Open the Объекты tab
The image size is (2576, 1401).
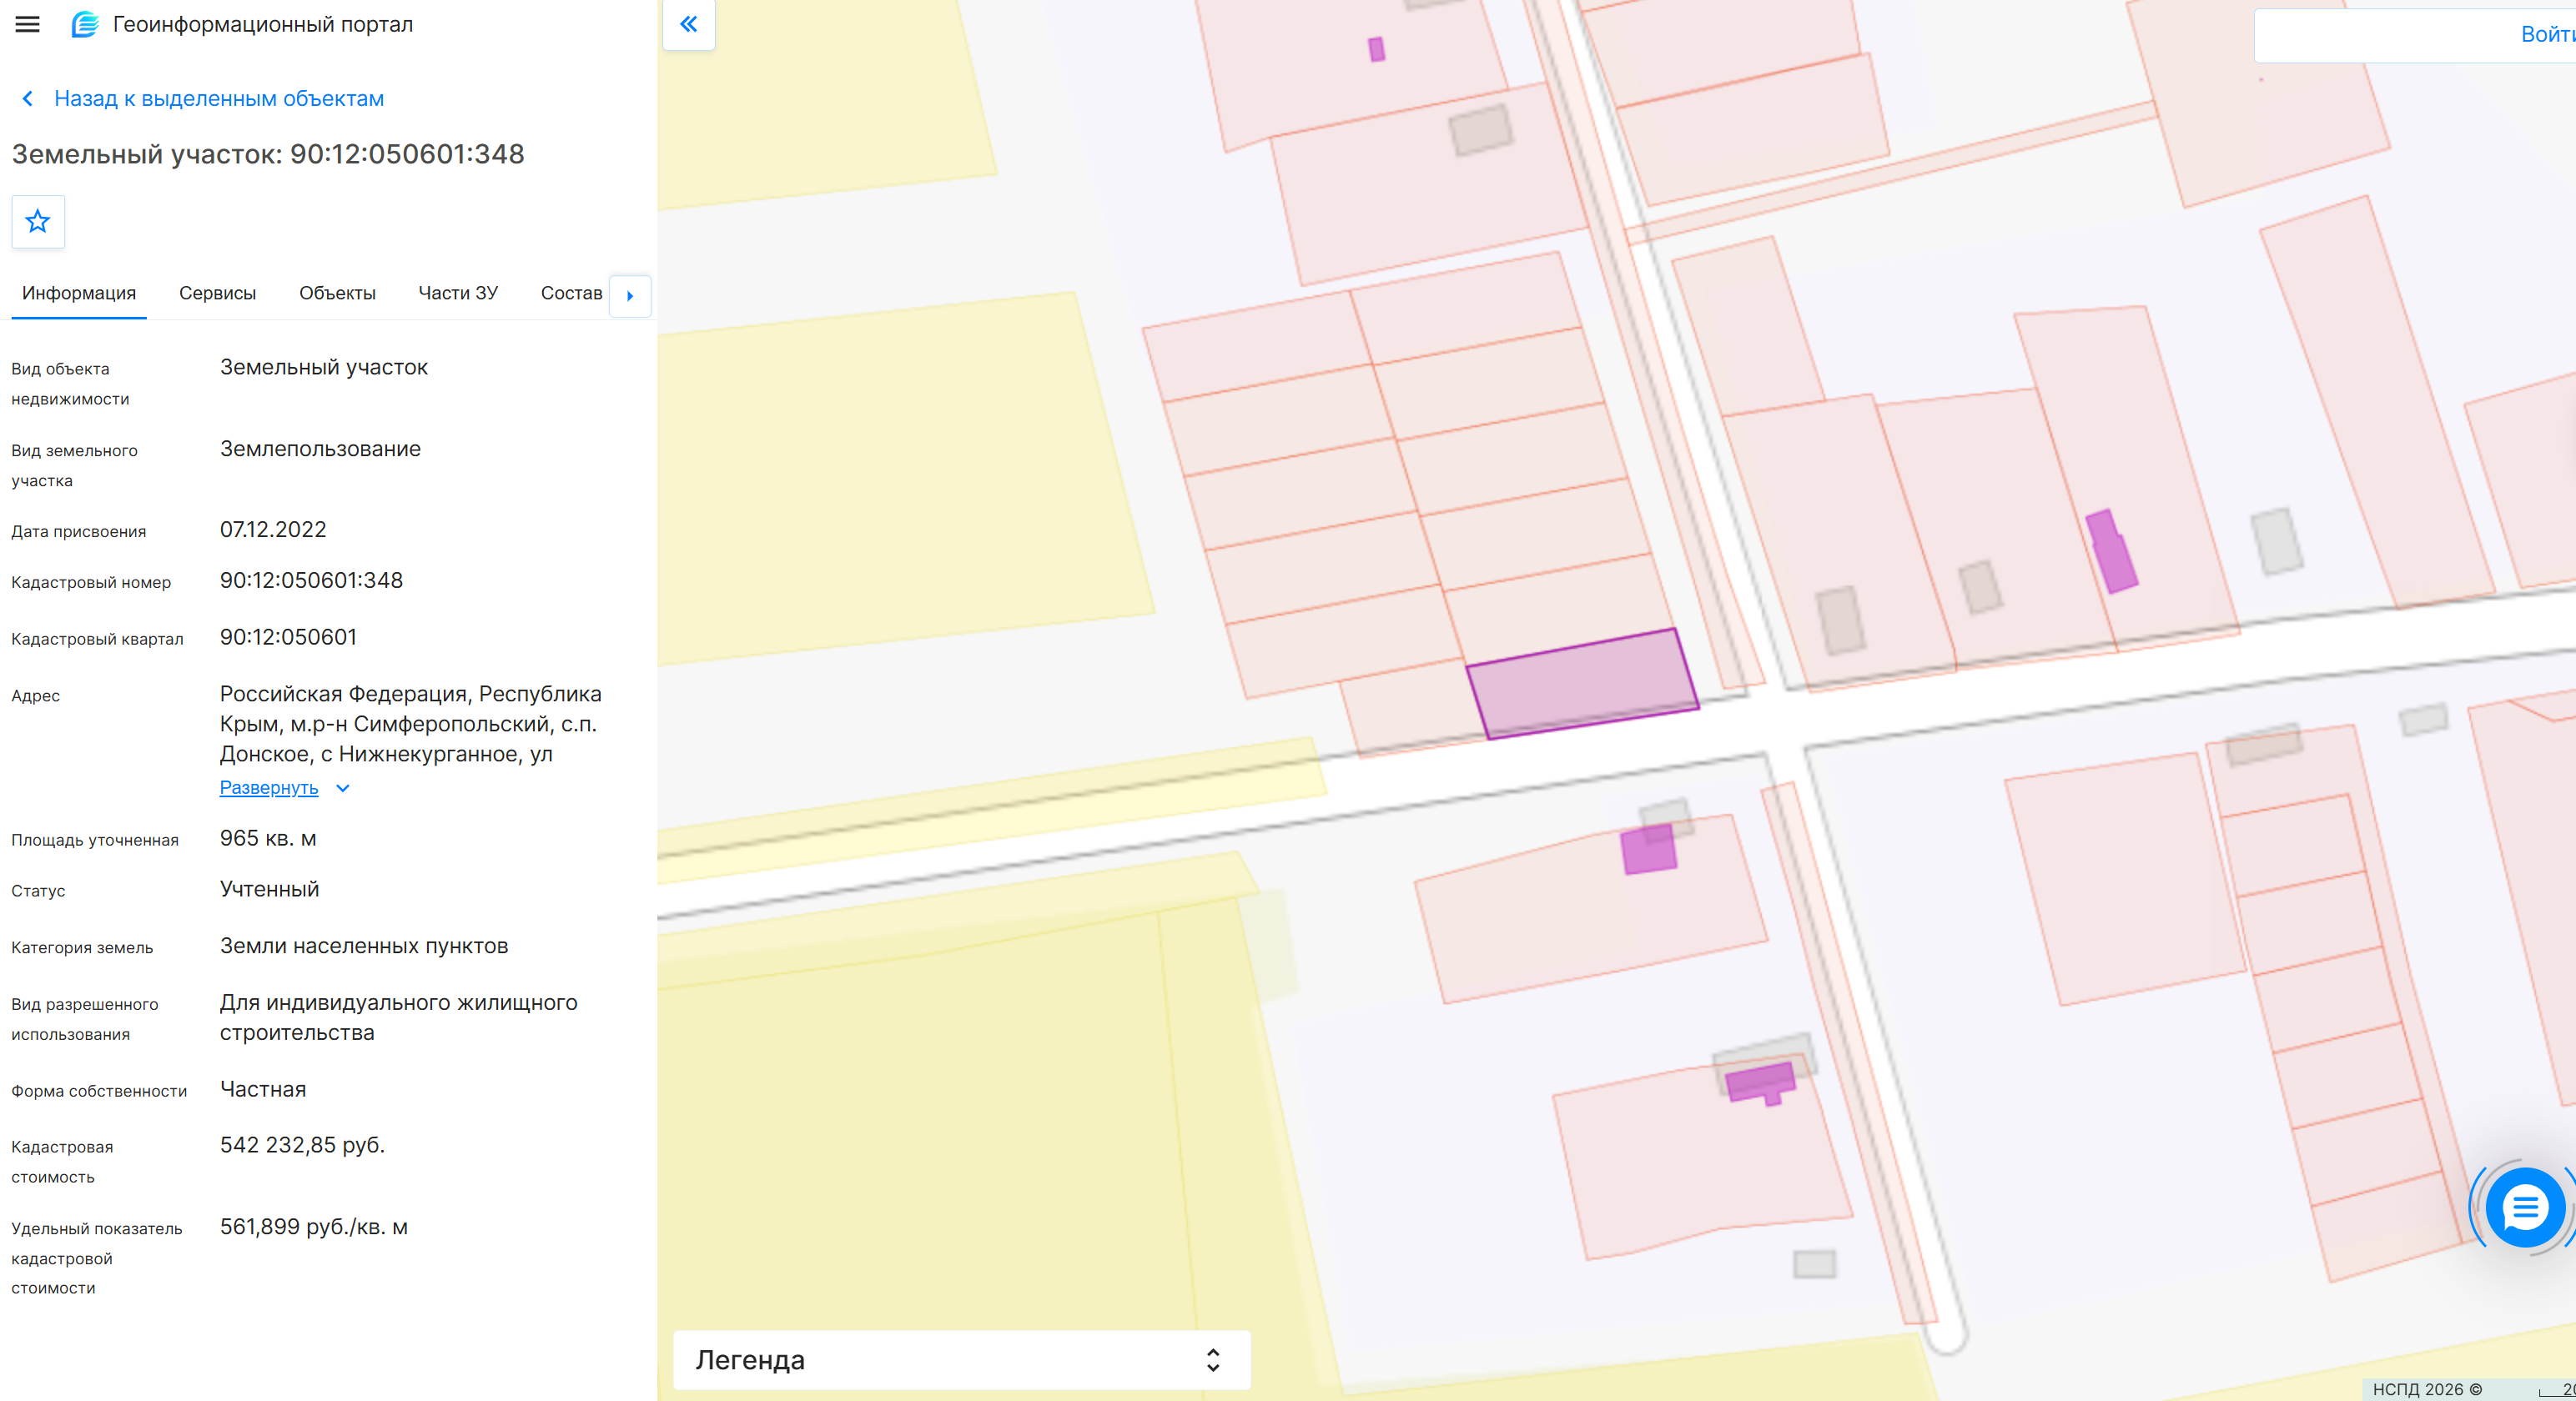click(x=337, y=293)
